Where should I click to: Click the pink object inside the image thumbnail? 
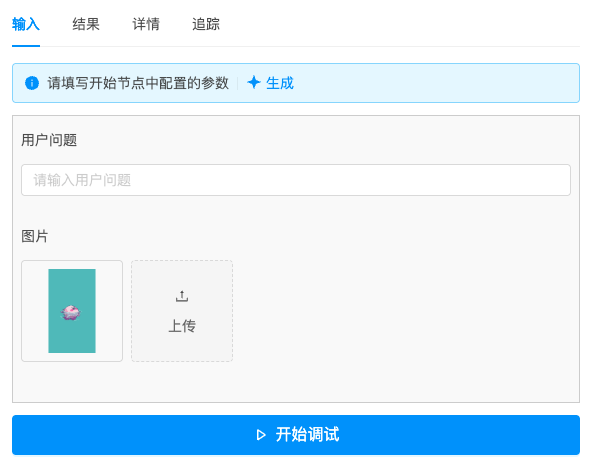pos(71,313)
